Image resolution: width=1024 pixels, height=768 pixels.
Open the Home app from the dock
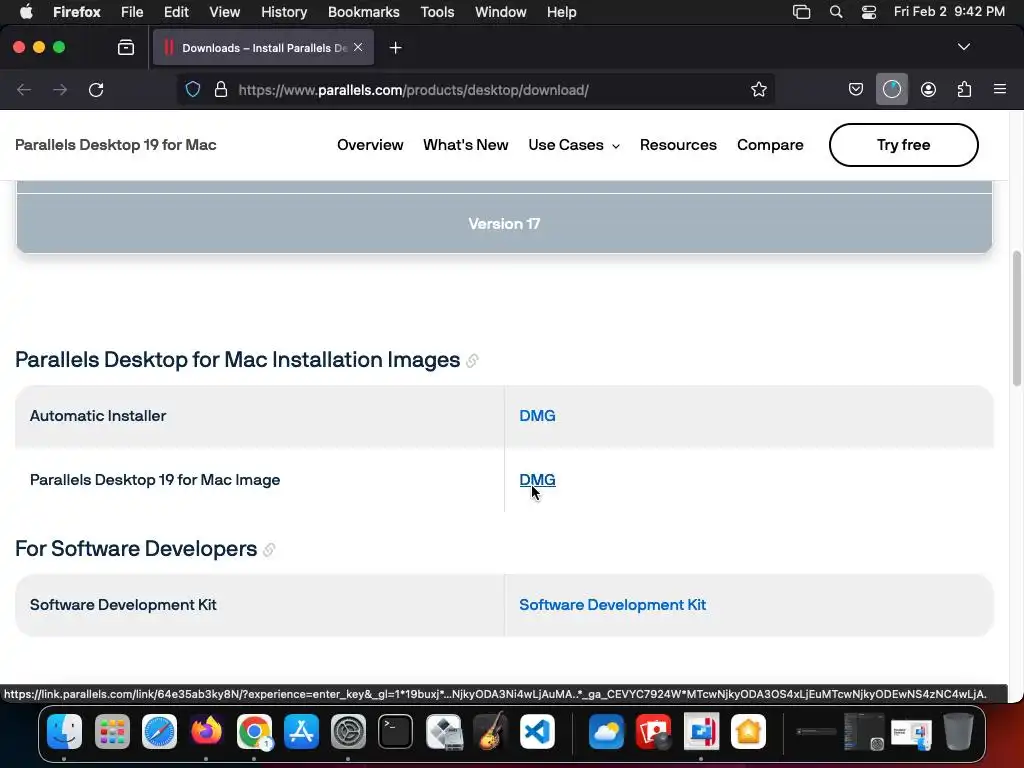[748, 731]
